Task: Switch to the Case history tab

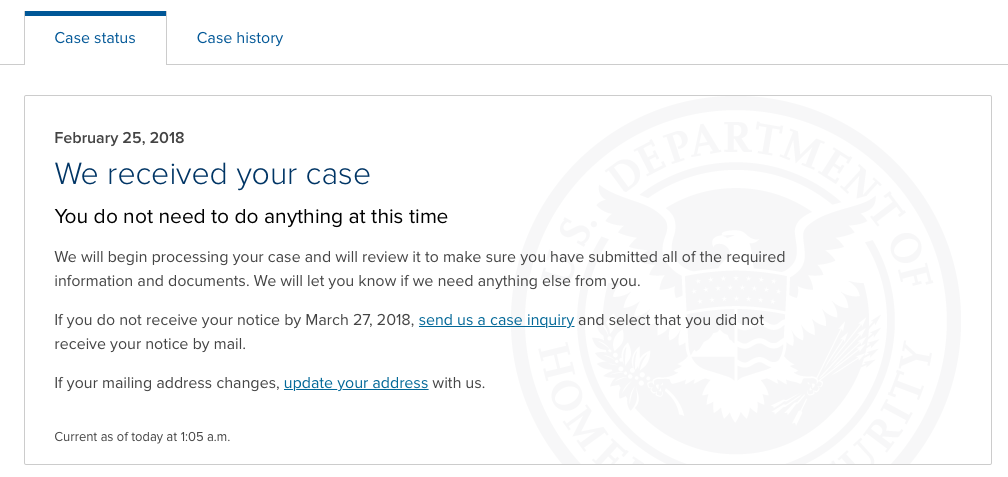Action: 239,38
